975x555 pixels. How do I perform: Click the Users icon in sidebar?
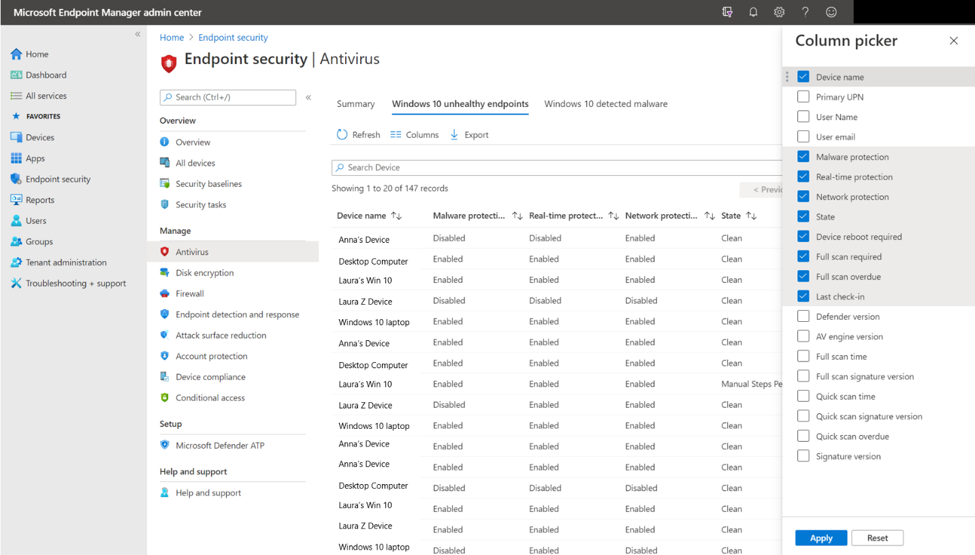click(x=16, y=221)
